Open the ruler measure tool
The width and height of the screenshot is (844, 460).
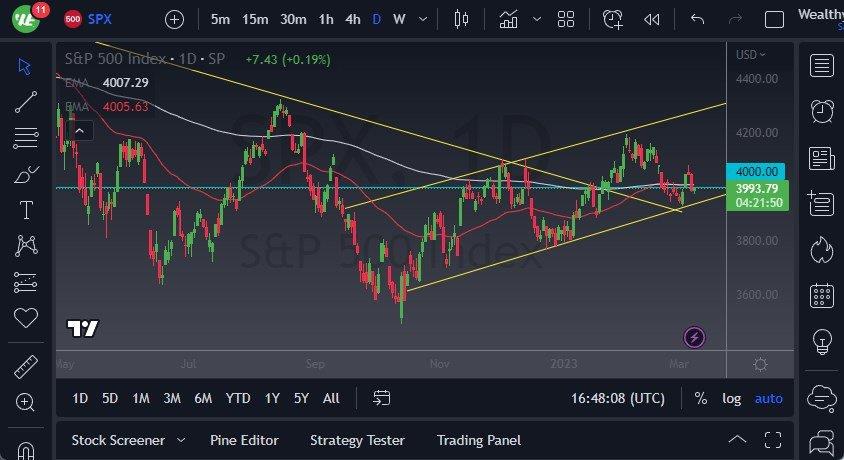pyautogui.click(x=27, y=367)
